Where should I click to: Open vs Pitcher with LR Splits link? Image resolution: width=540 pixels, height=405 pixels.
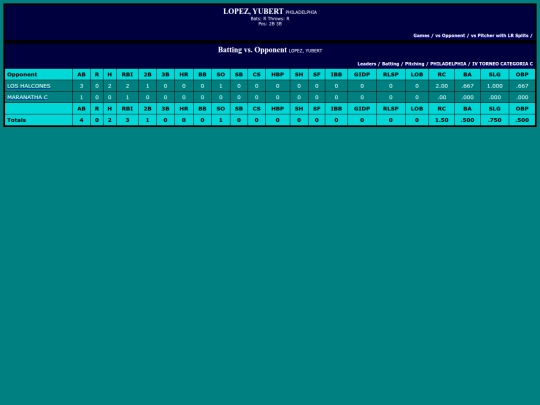pyautogui.click(x=499, y=35)
